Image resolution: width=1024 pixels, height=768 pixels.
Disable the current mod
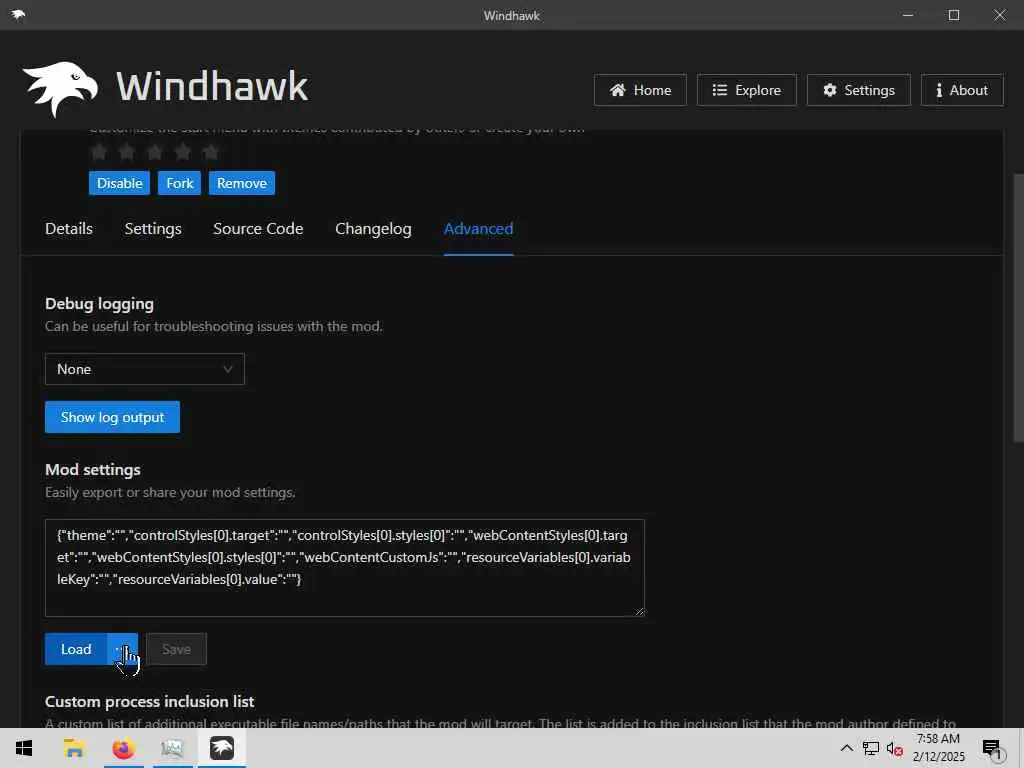[x=120, y=183]
